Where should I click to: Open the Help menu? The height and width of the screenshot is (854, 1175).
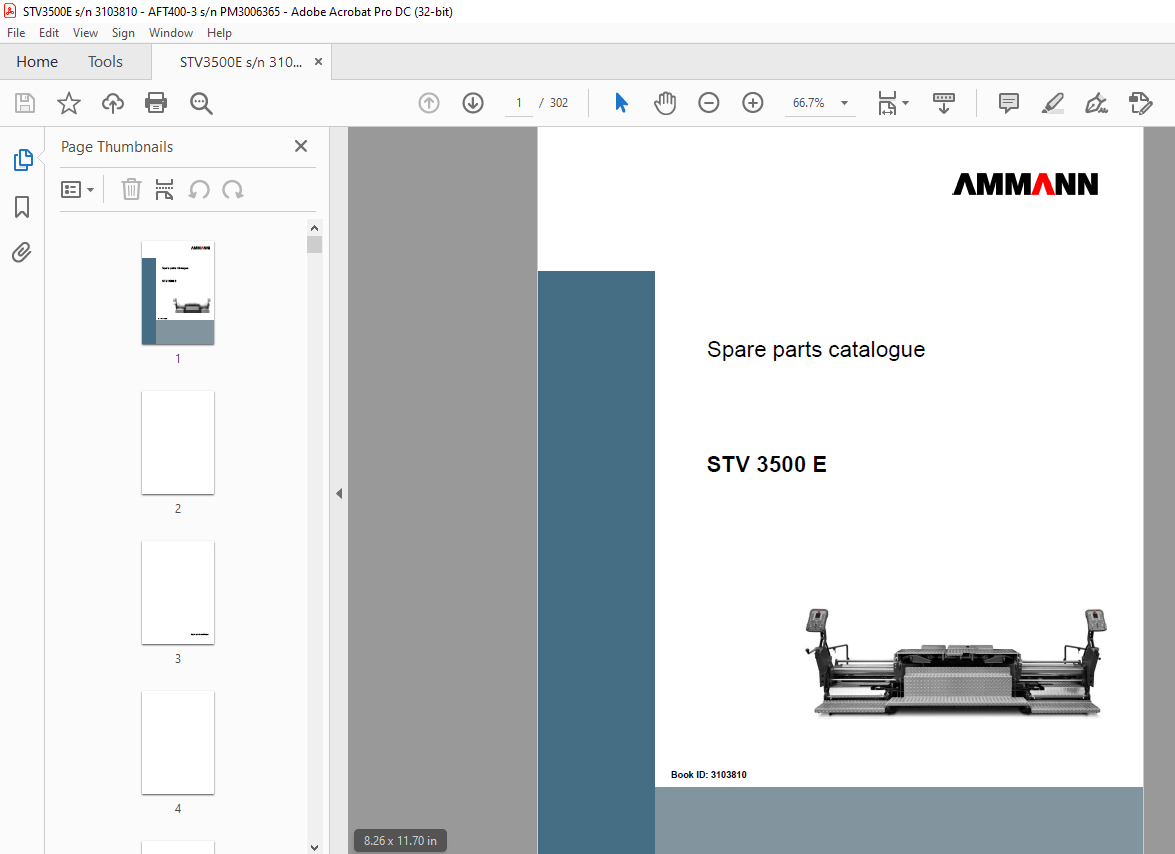[x=219, y=32]
